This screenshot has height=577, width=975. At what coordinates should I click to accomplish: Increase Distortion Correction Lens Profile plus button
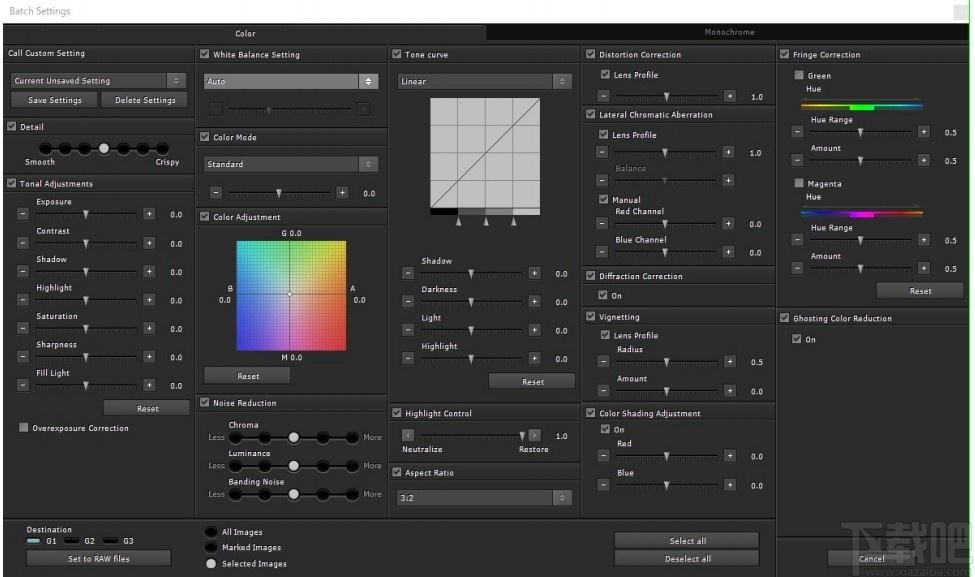tap(730, 96)
